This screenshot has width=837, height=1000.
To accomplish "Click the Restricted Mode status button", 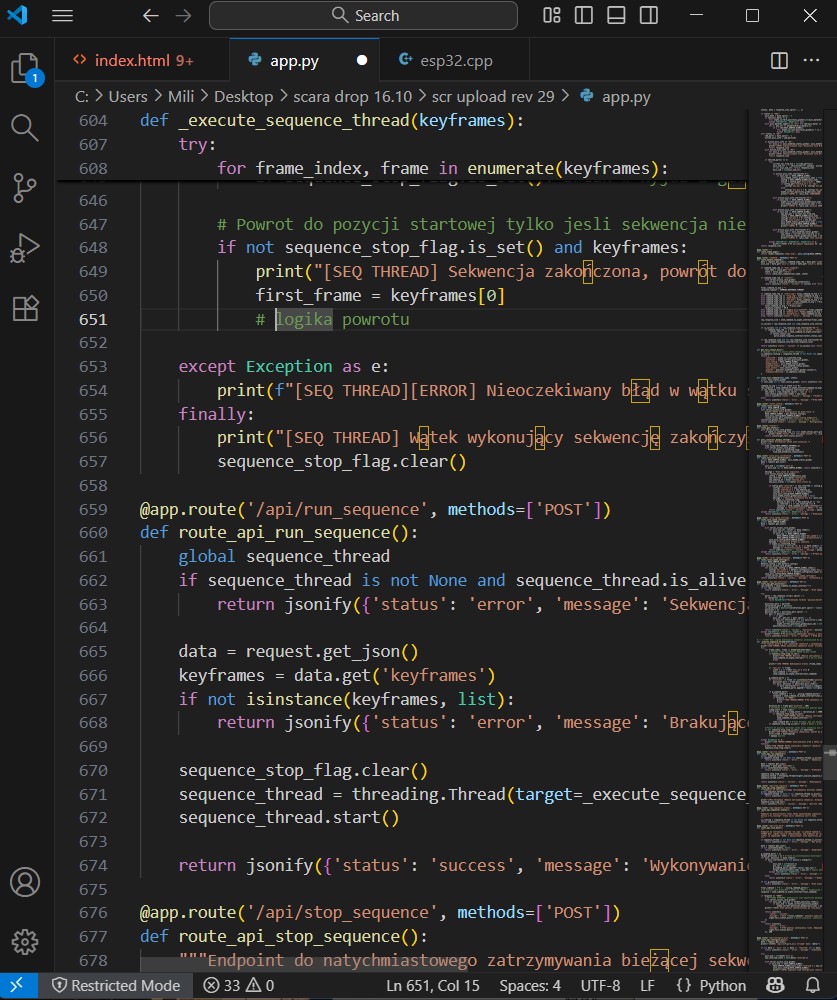I will (115, 985).
